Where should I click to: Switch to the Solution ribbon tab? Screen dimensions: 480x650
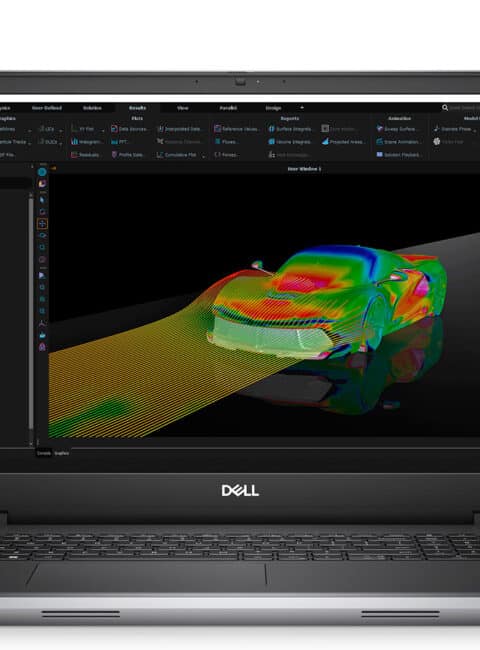92,108
